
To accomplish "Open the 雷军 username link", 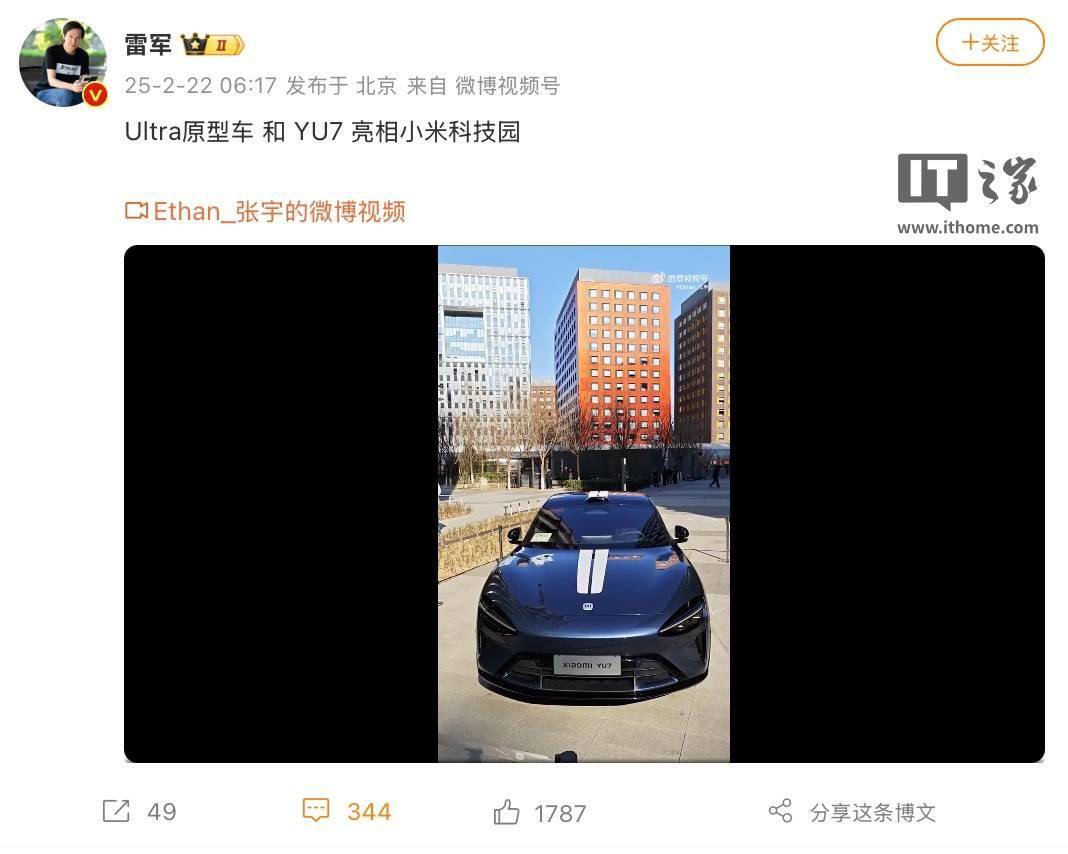I will pos(148,45).
